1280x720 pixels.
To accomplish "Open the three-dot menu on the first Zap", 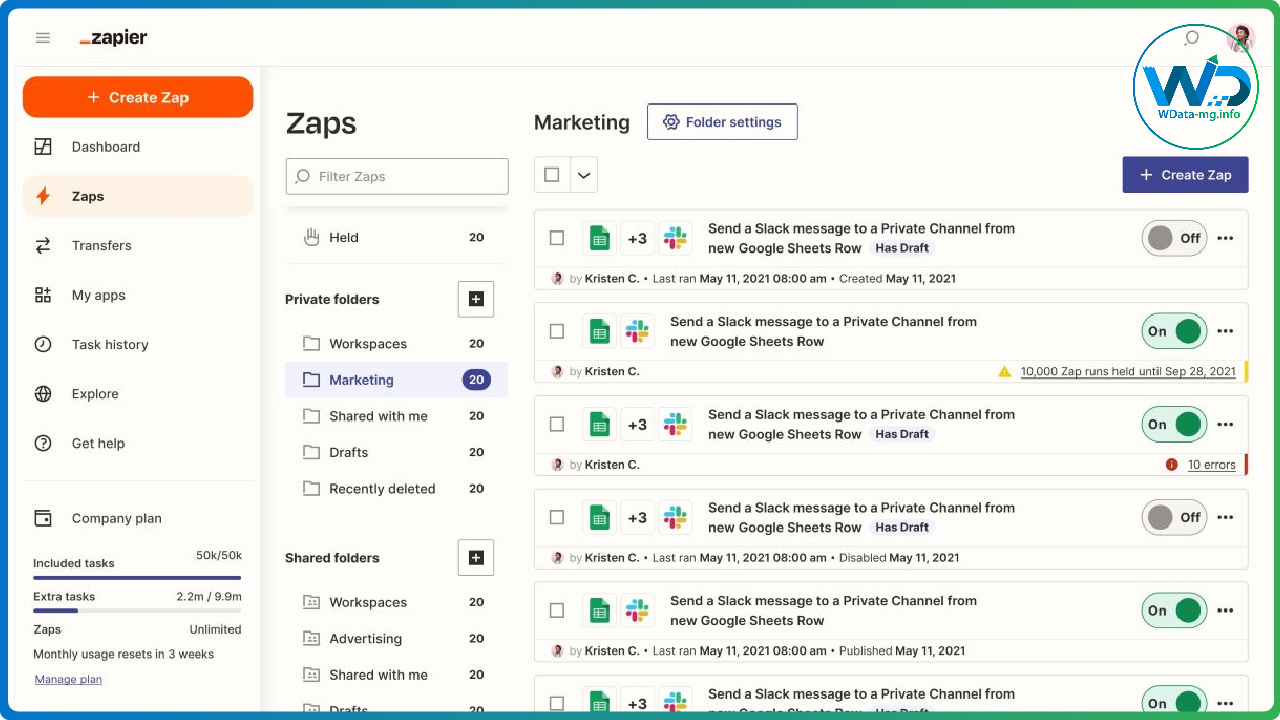I will pos(1226,237).
